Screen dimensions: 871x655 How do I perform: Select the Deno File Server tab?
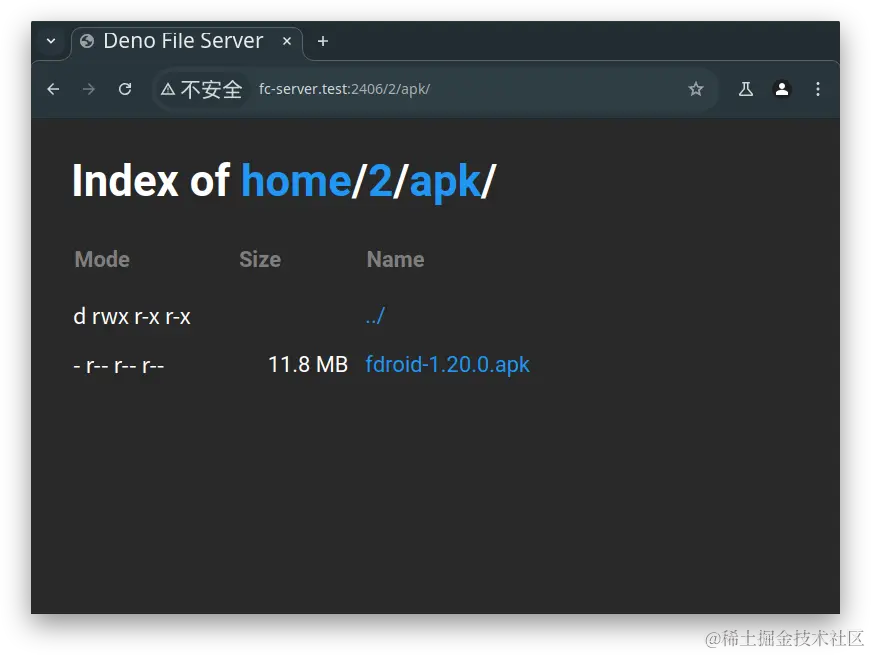[x=187, y=42]
